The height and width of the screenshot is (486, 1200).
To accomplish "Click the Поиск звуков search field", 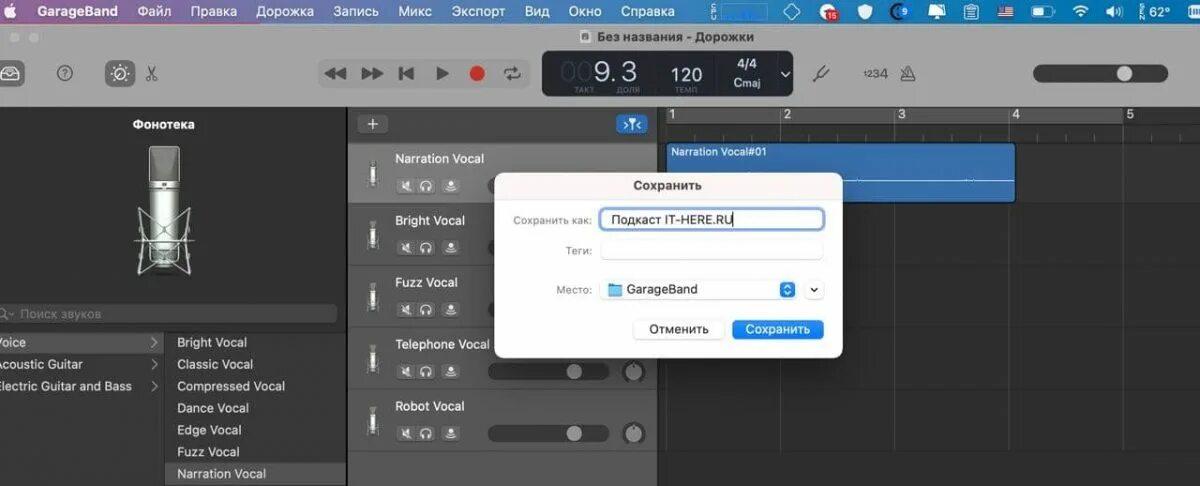I will (x=168, y=314).
